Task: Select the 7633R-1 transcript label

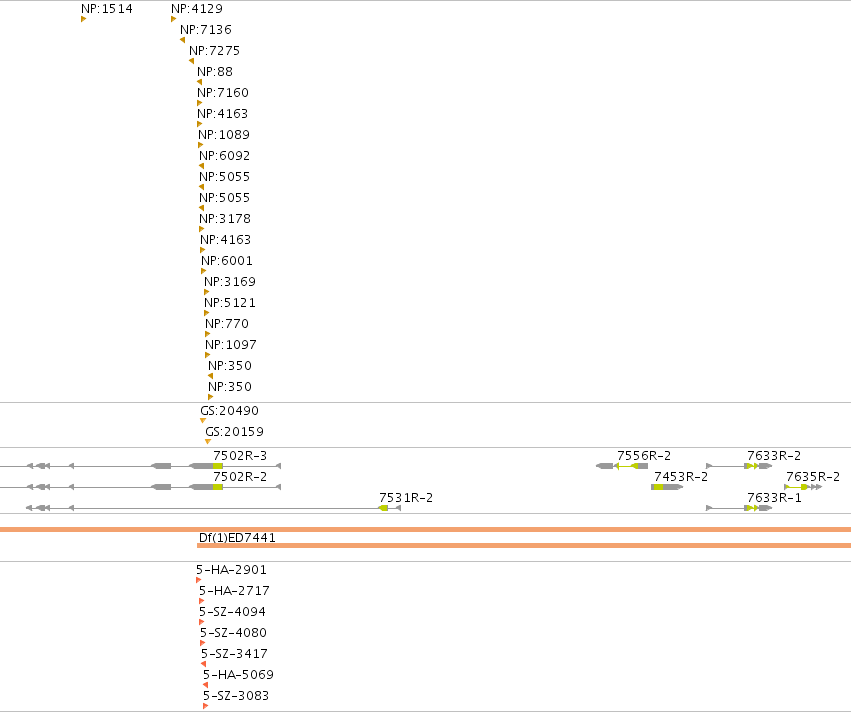Action: click(x=774, y=498)
